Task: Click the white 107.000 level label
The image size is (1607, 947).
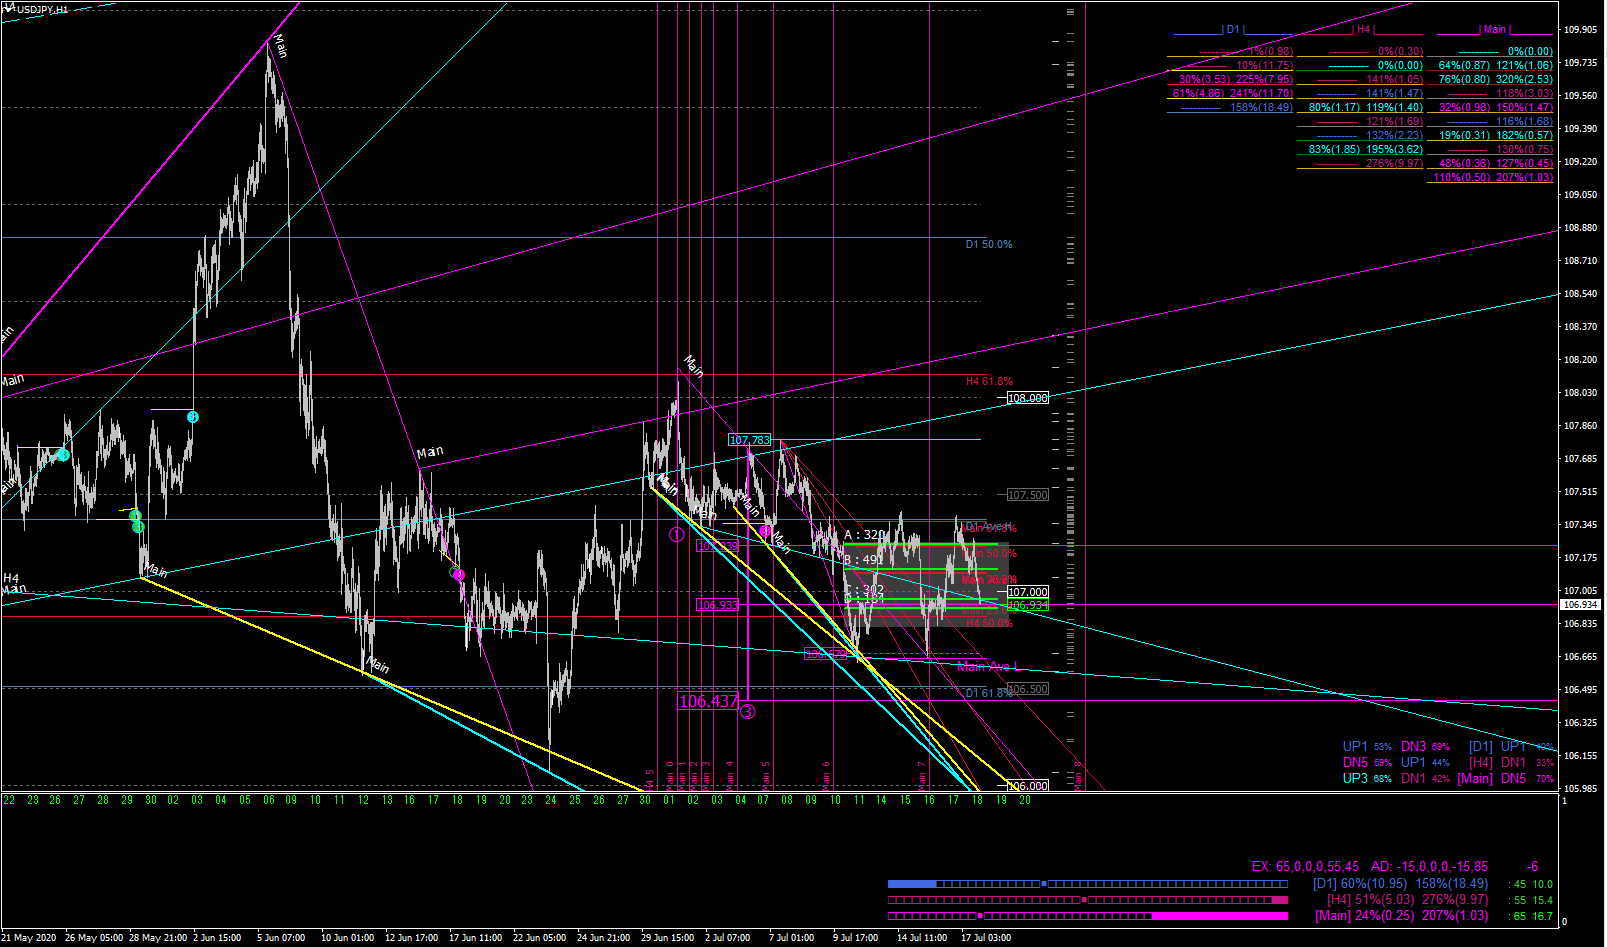Action: [x=1028, y=592]
